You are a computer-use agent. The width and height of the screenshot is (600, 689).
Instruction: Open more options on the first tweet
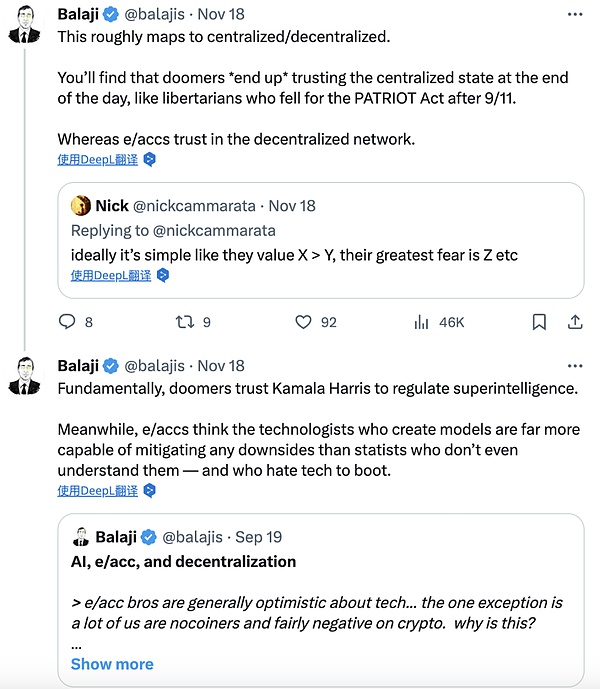point(574,16)
